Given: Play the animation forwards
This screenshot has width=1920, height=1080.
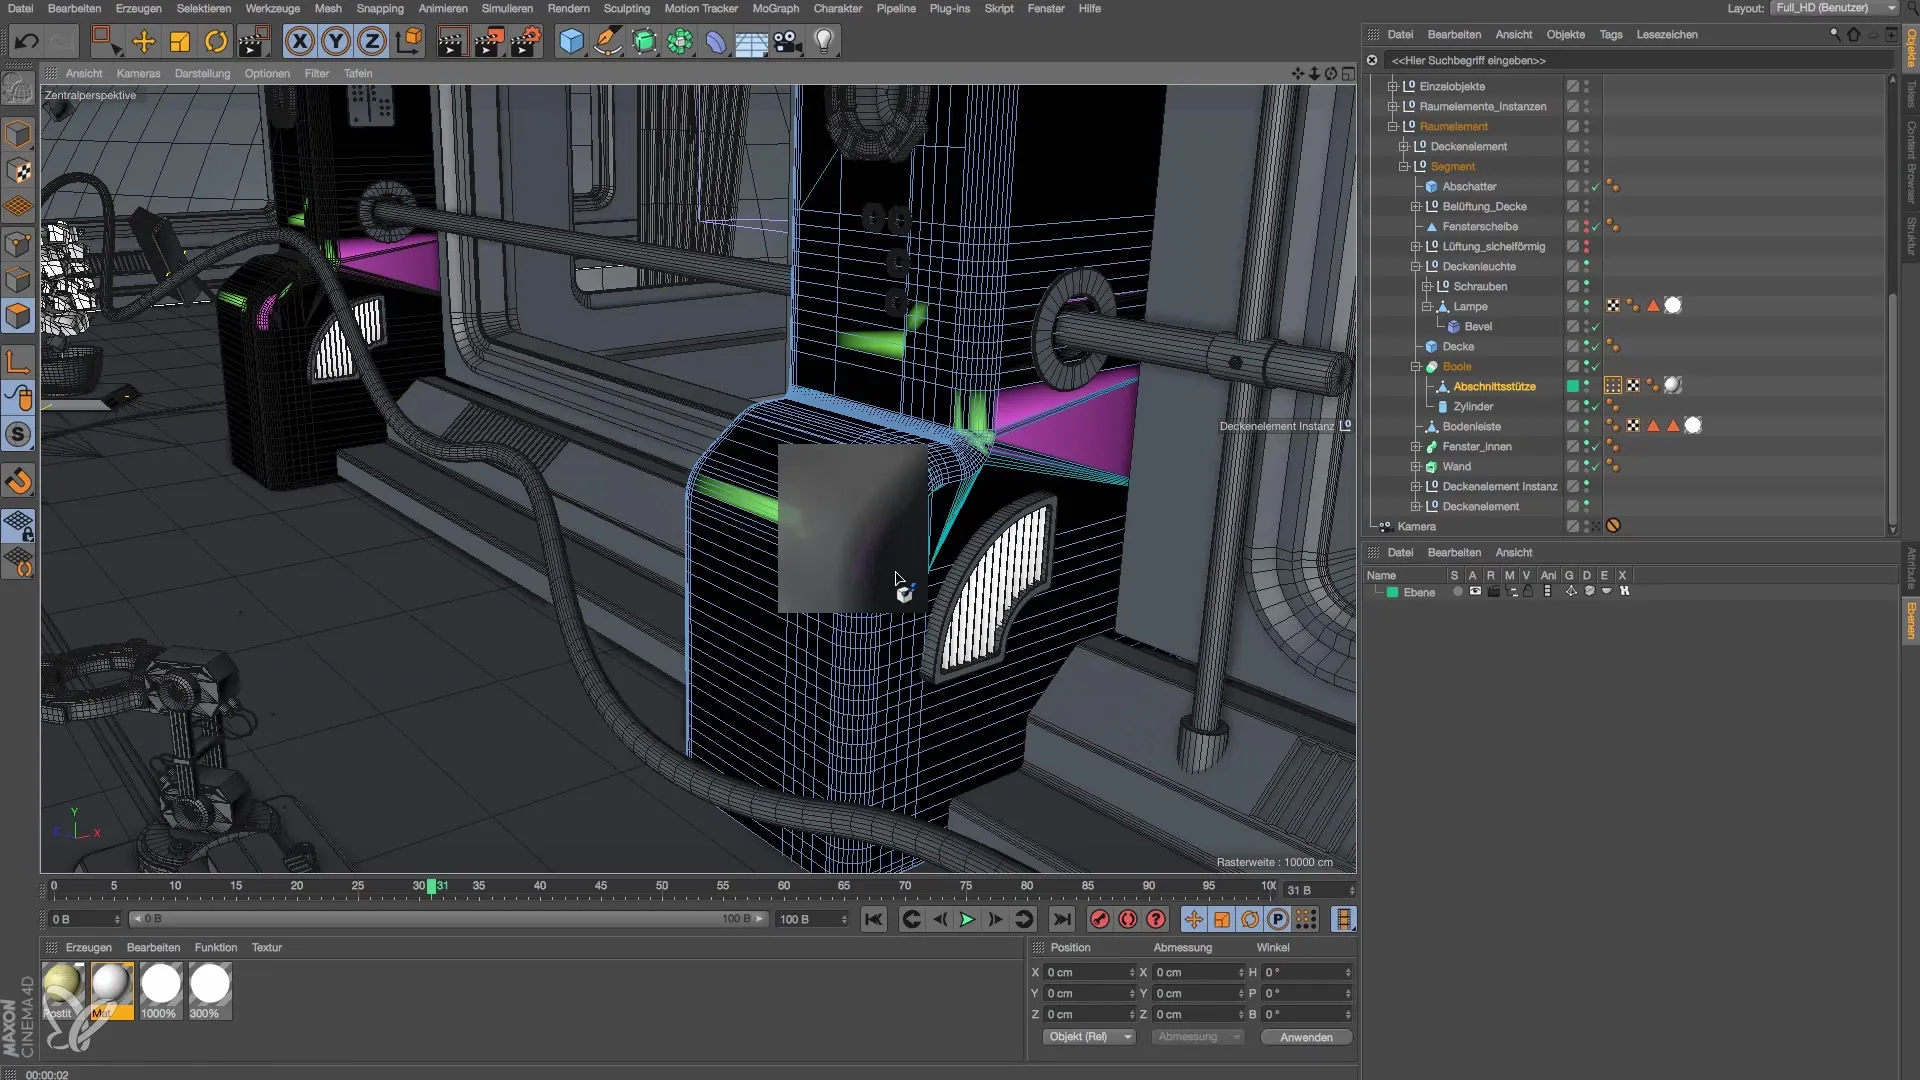Looking at the screenshot, I should 967,919.
